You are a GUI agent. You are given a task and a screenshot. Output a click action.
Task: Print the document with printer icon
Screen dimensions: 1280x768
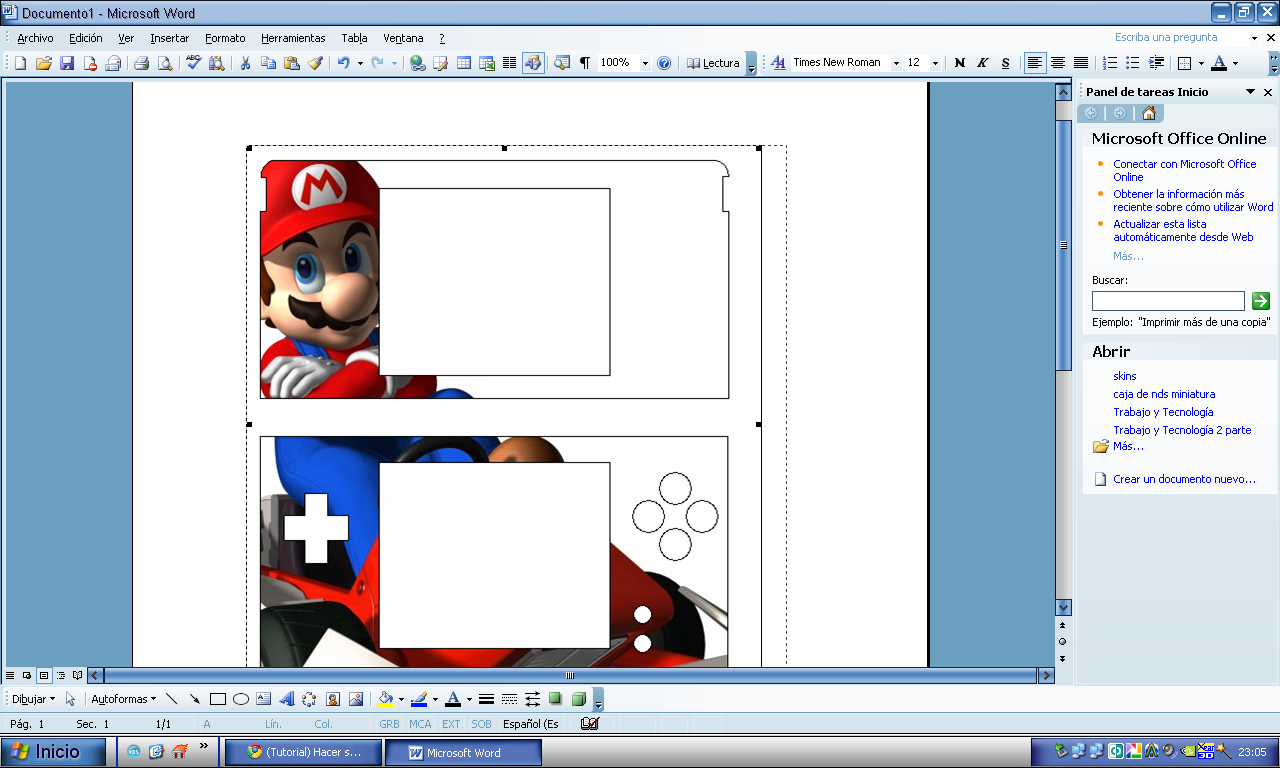141,63
